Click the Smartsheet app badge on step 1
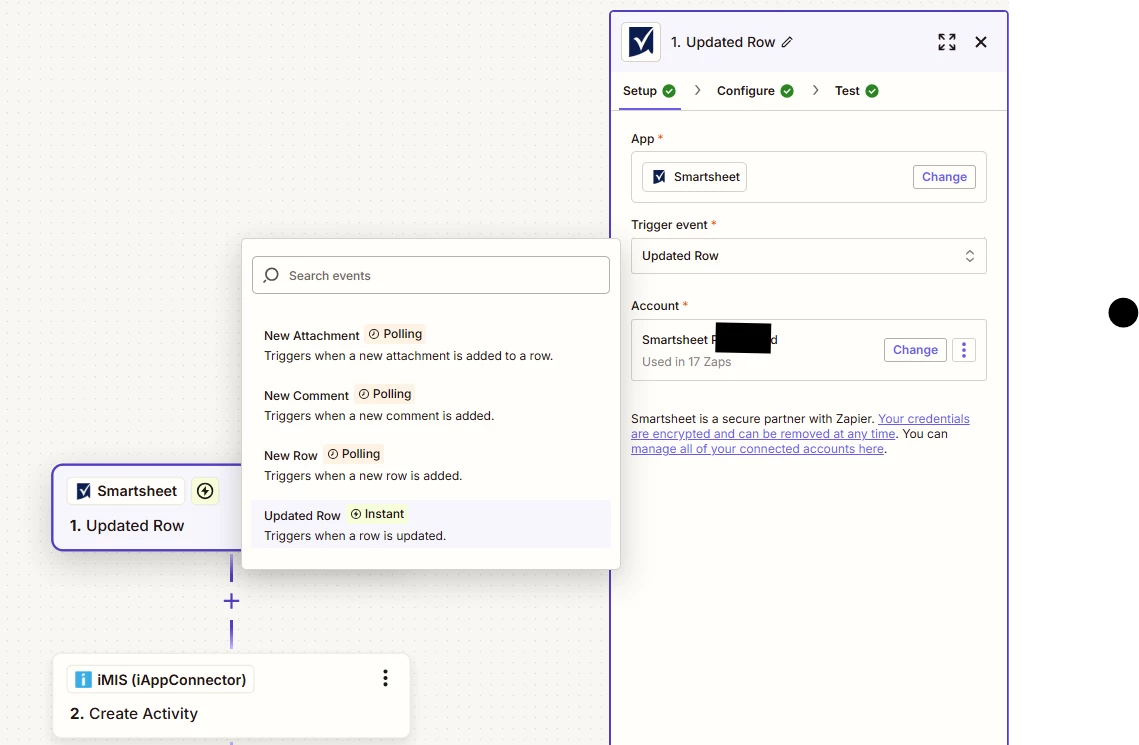This screenshot has width=1139, height=745. pos(126,492)
